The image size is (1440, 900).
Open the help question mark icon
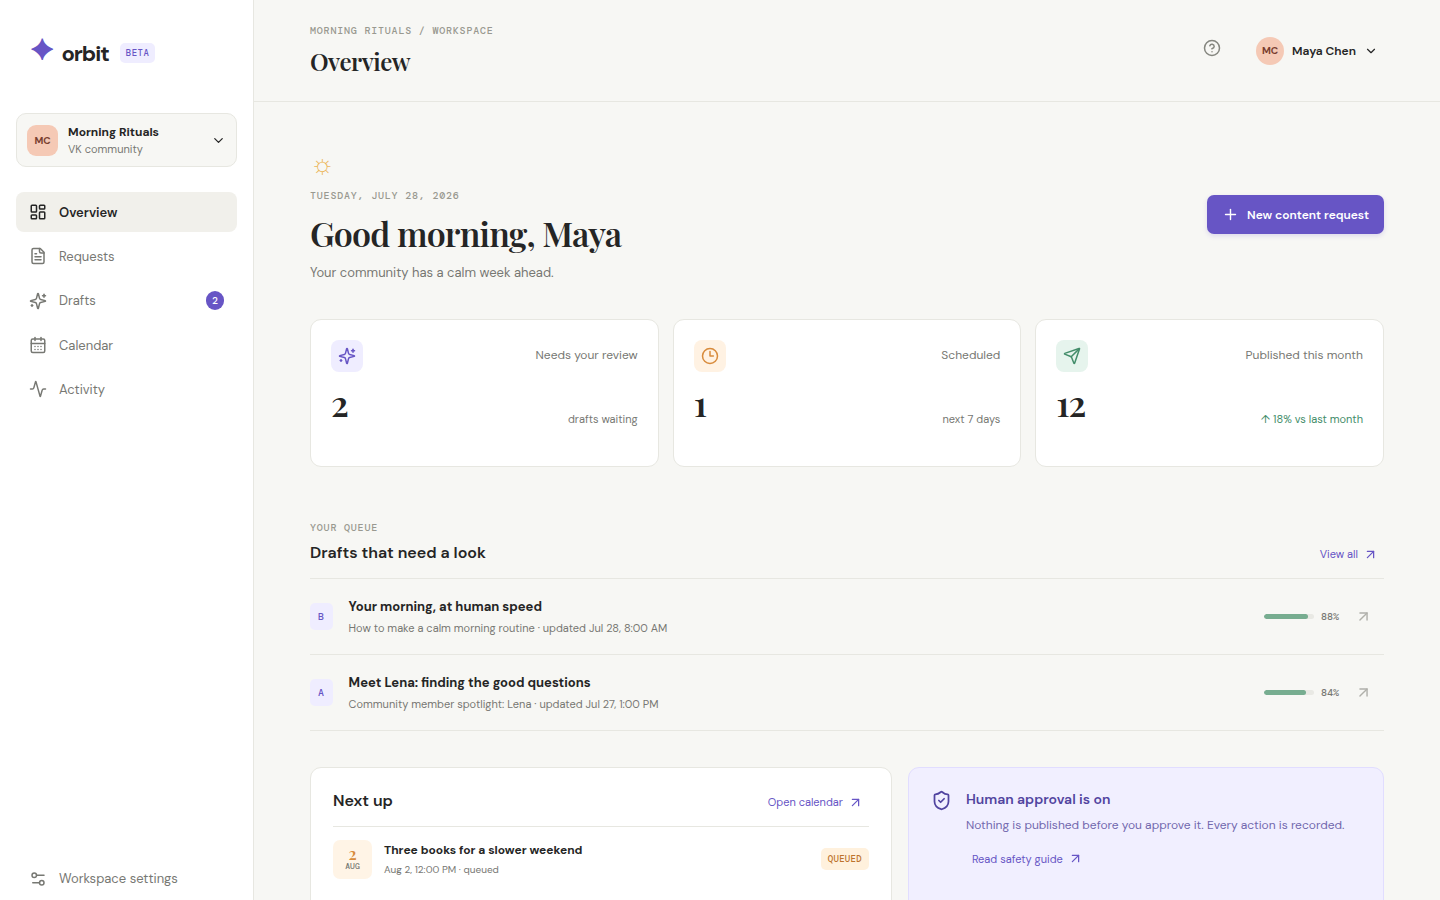[1212, 48]
